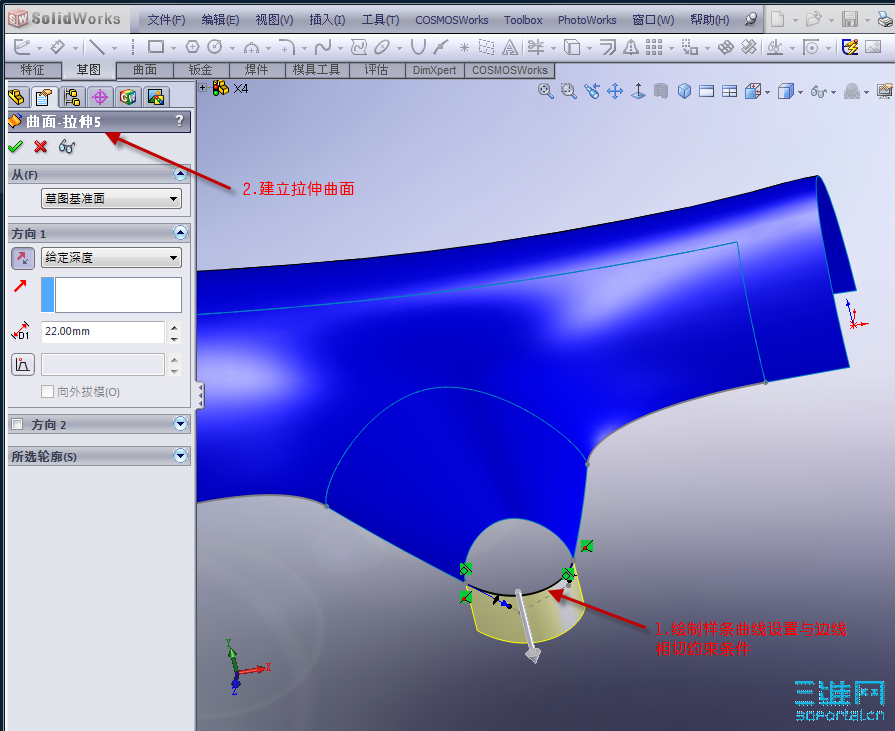Select the Sketch Text tool
Viewport: 895px width, 731px height.
pos(509,47)
